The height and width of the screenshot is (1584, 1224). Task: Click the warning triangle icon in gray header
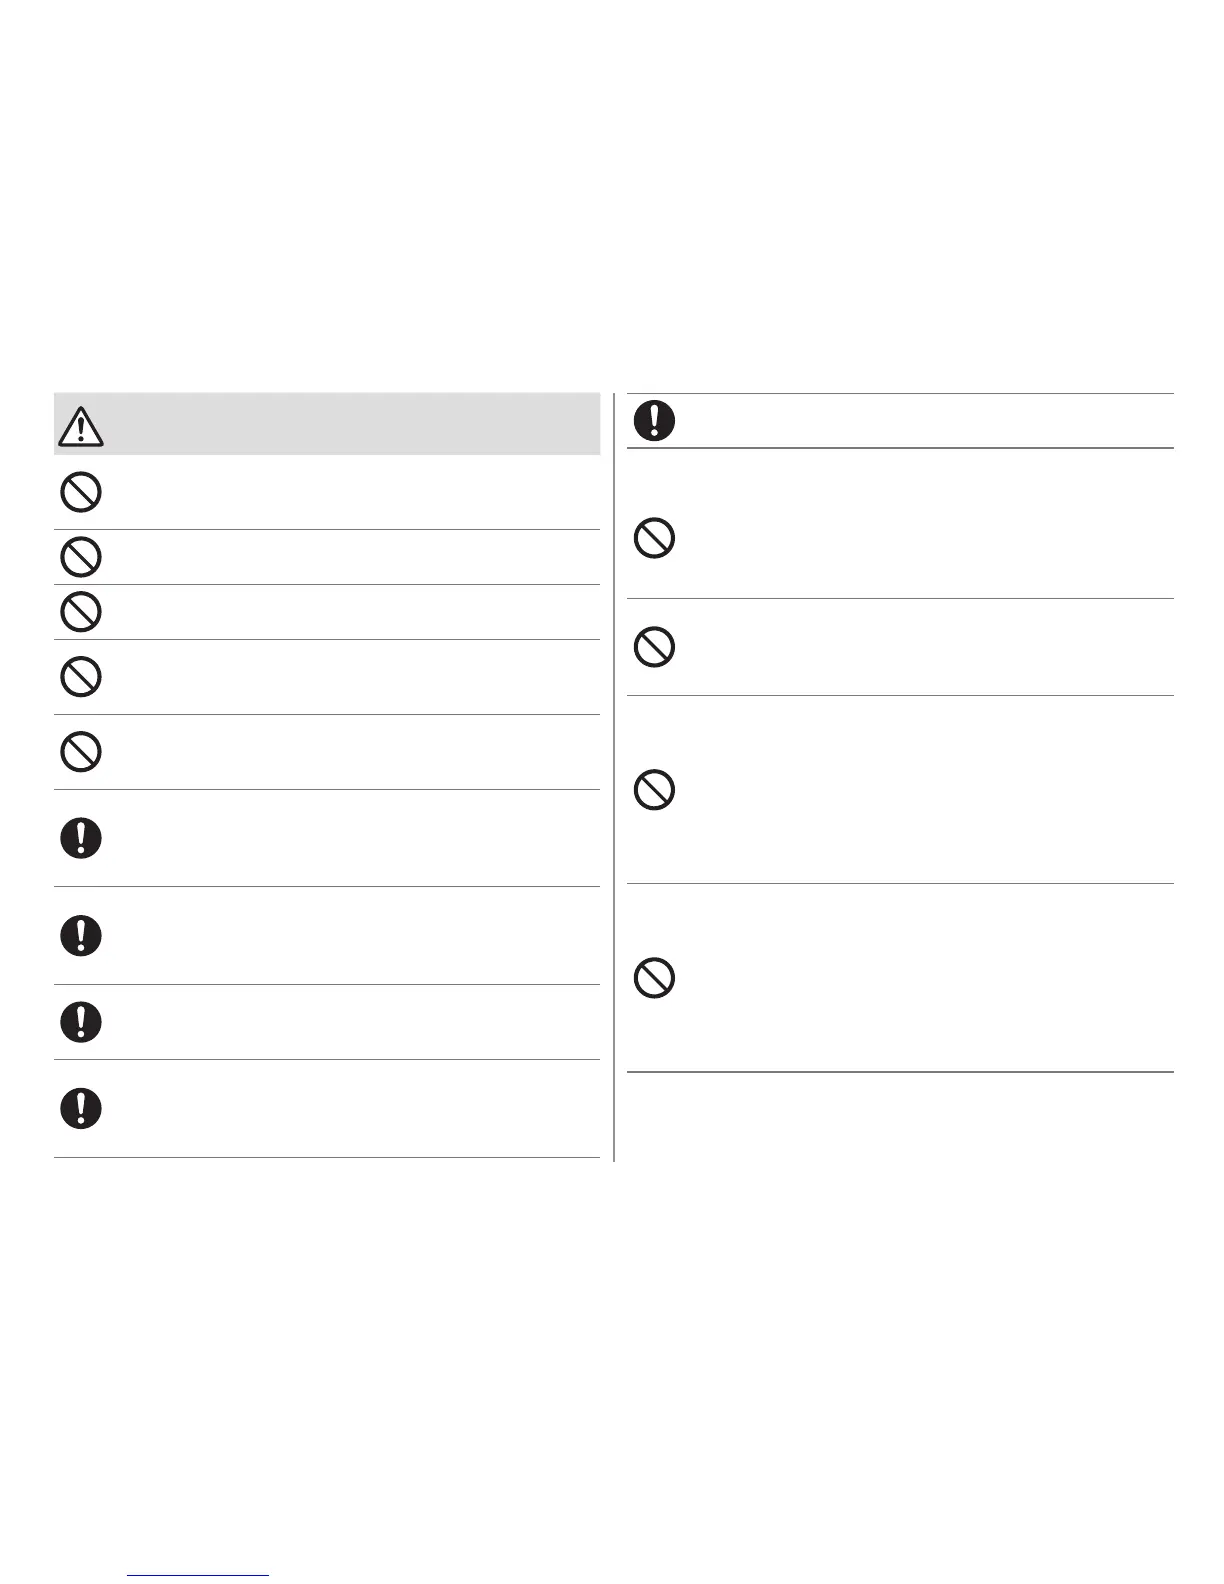pos(81,427)
